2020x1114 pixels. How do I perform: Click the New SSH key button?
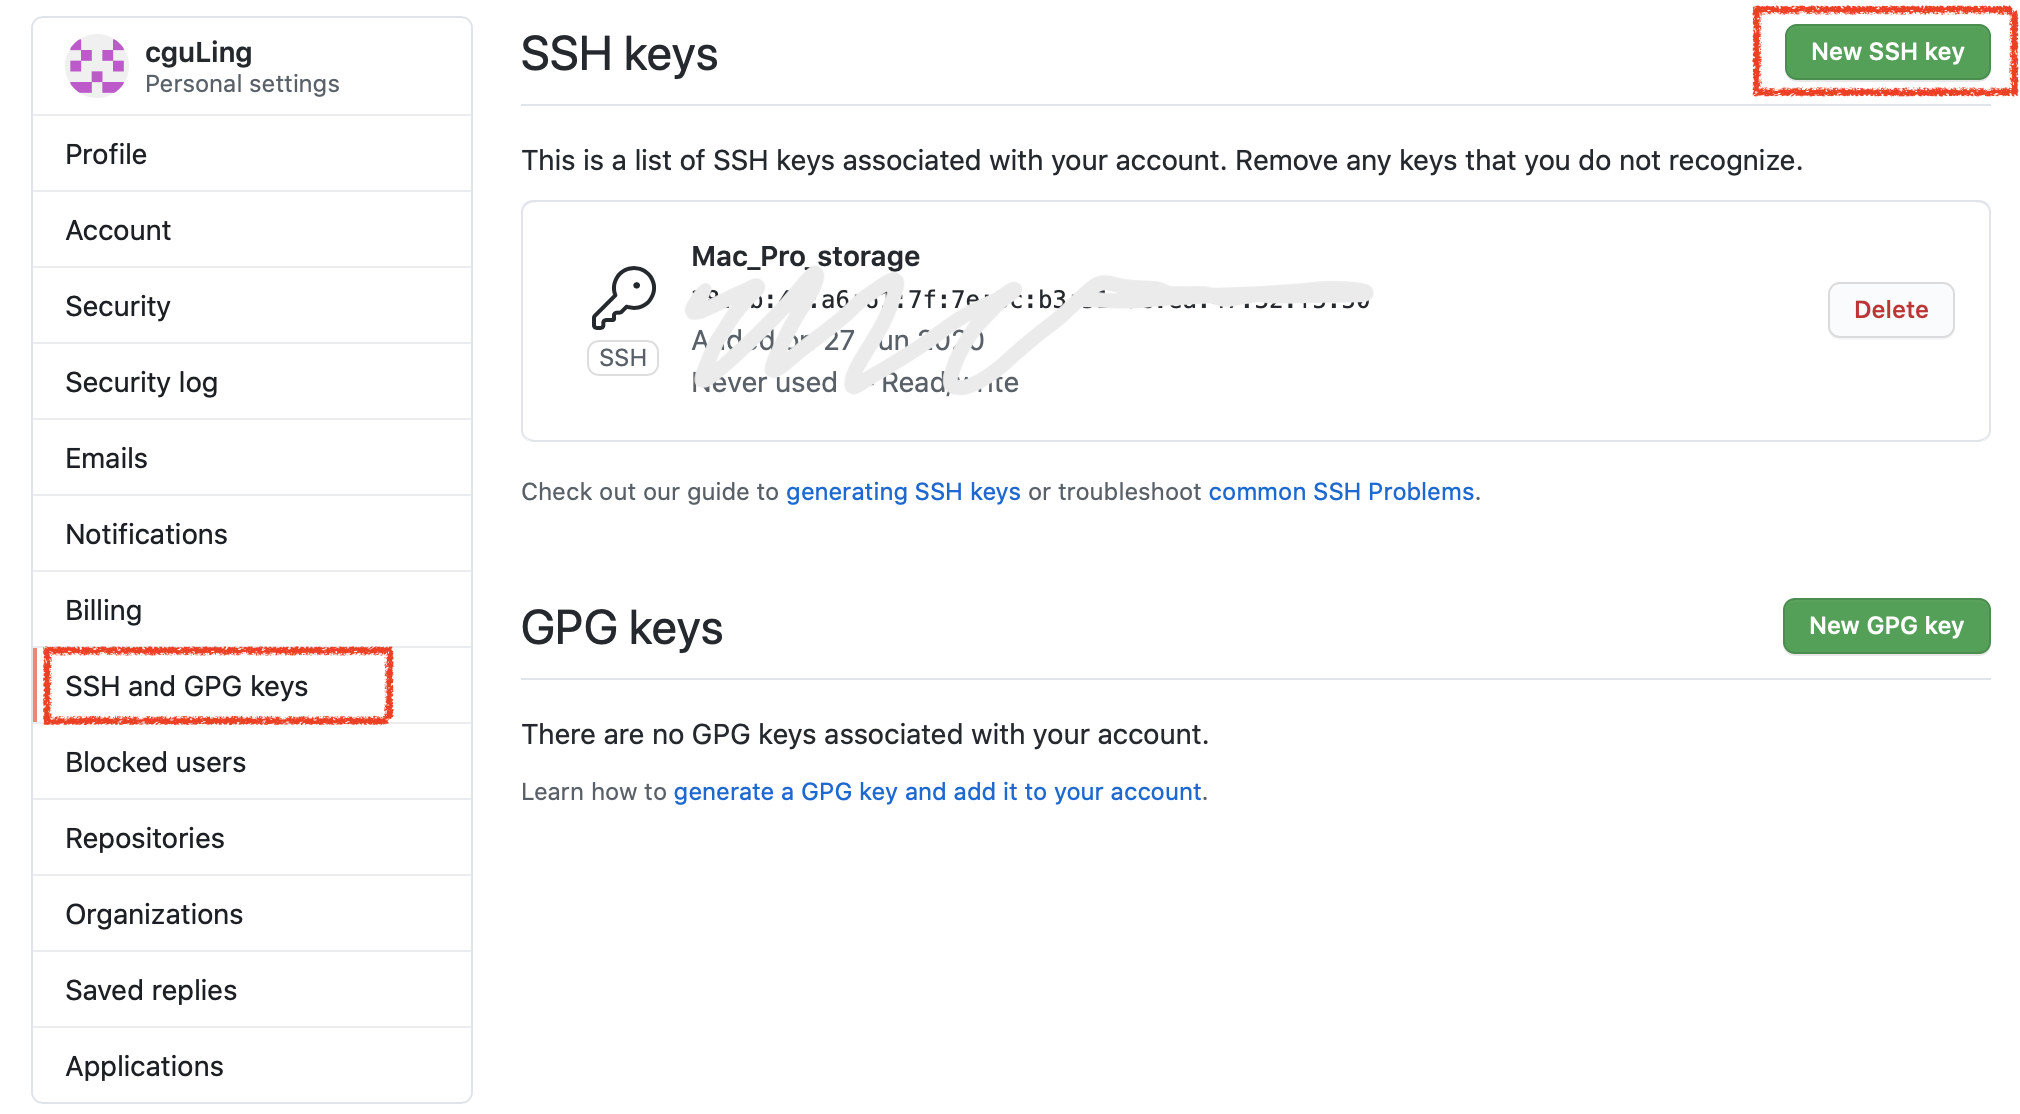click(x=1887, y=52)
